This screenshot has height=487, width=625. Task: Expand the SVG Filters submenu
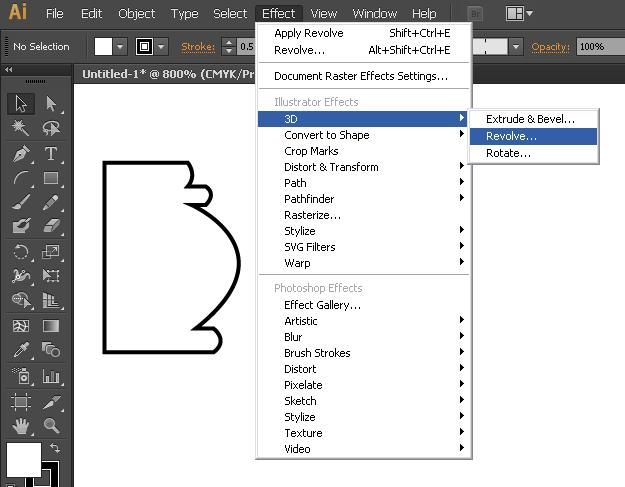click(364, 247)
